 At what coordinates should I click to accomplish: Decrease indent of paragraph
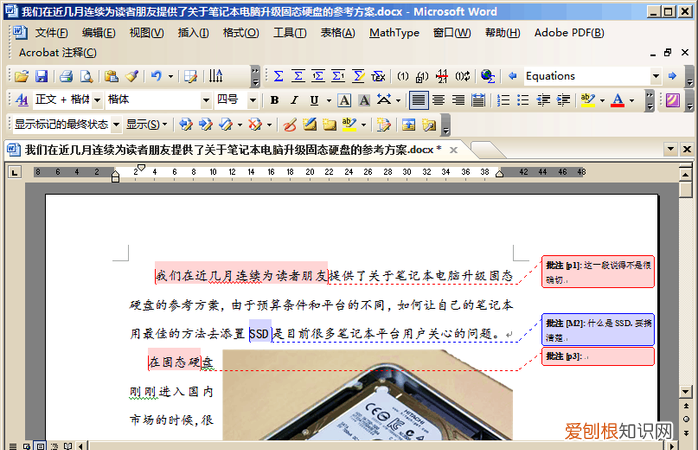543,100
